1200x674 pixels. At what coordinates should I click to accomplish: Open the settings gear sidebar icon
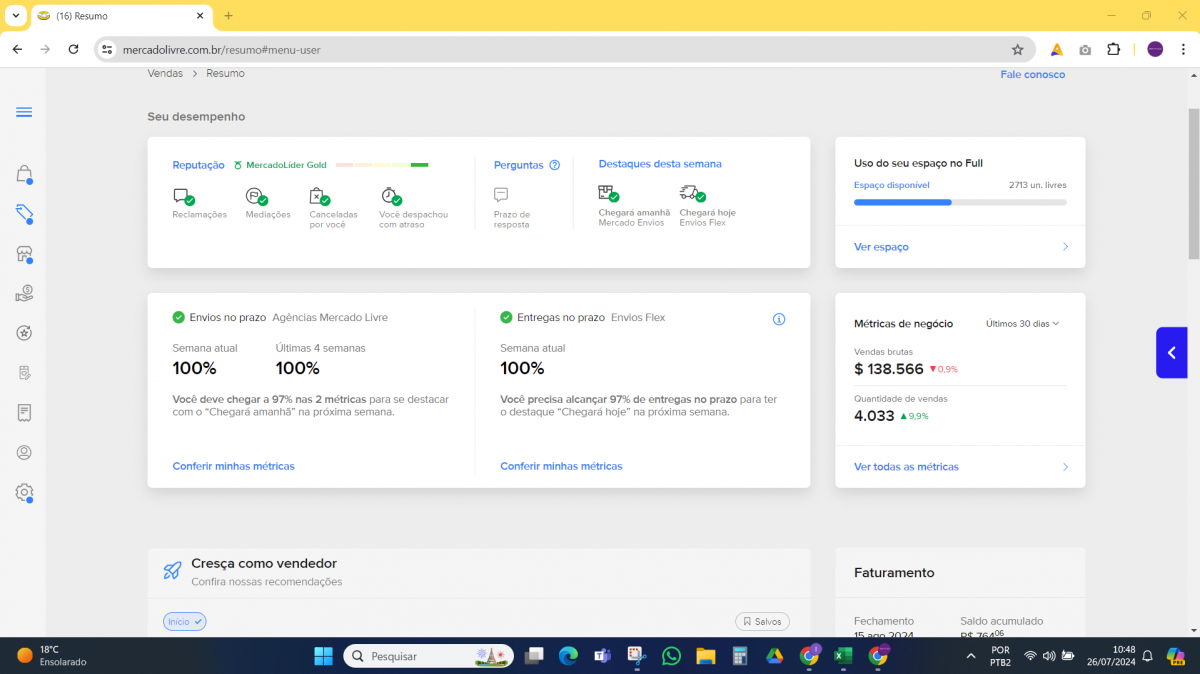(24, 493)
